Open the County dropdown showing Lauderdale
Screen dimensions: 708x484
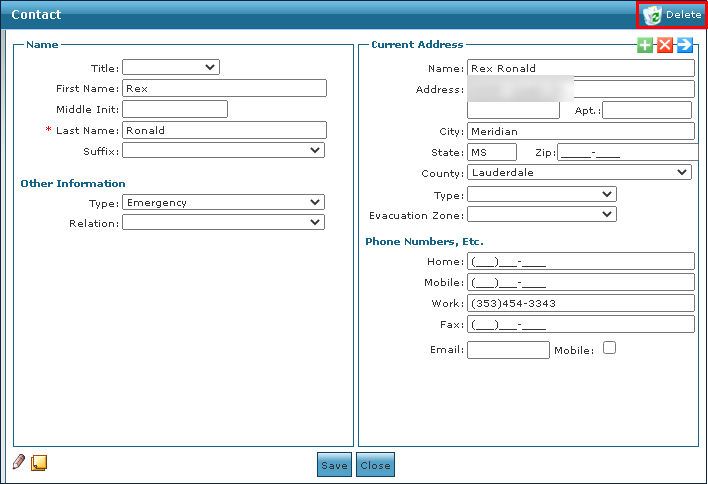(580, 173)
